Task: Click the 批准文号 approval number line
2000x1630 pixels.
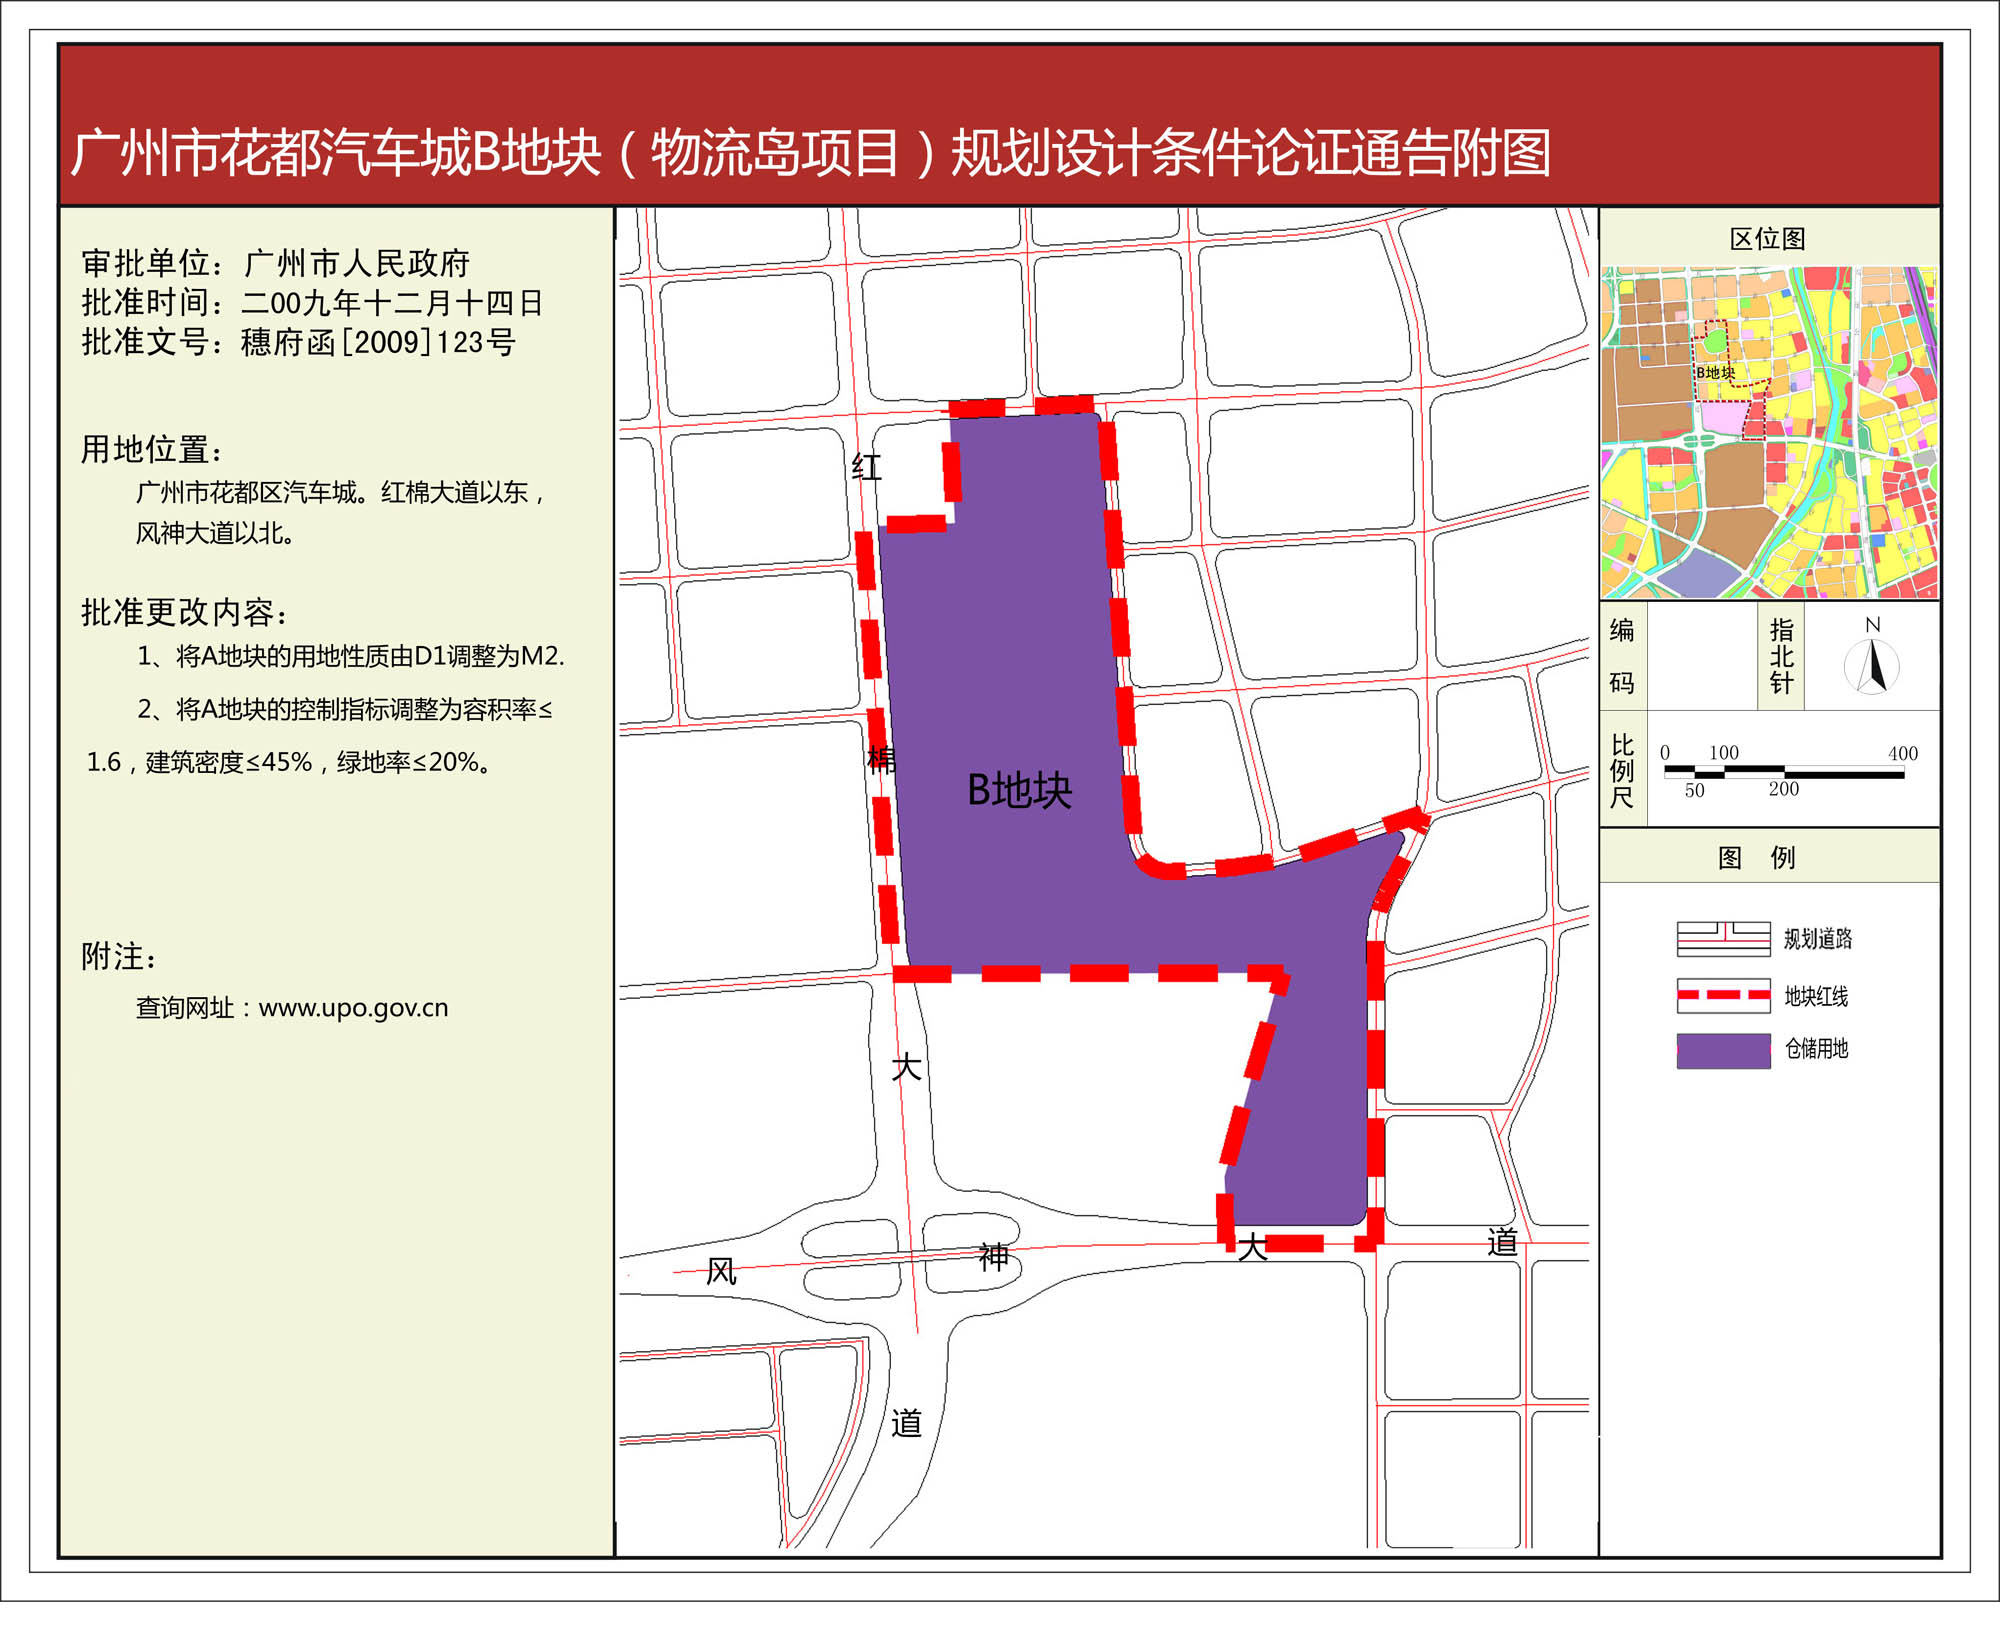Action: 298,342
